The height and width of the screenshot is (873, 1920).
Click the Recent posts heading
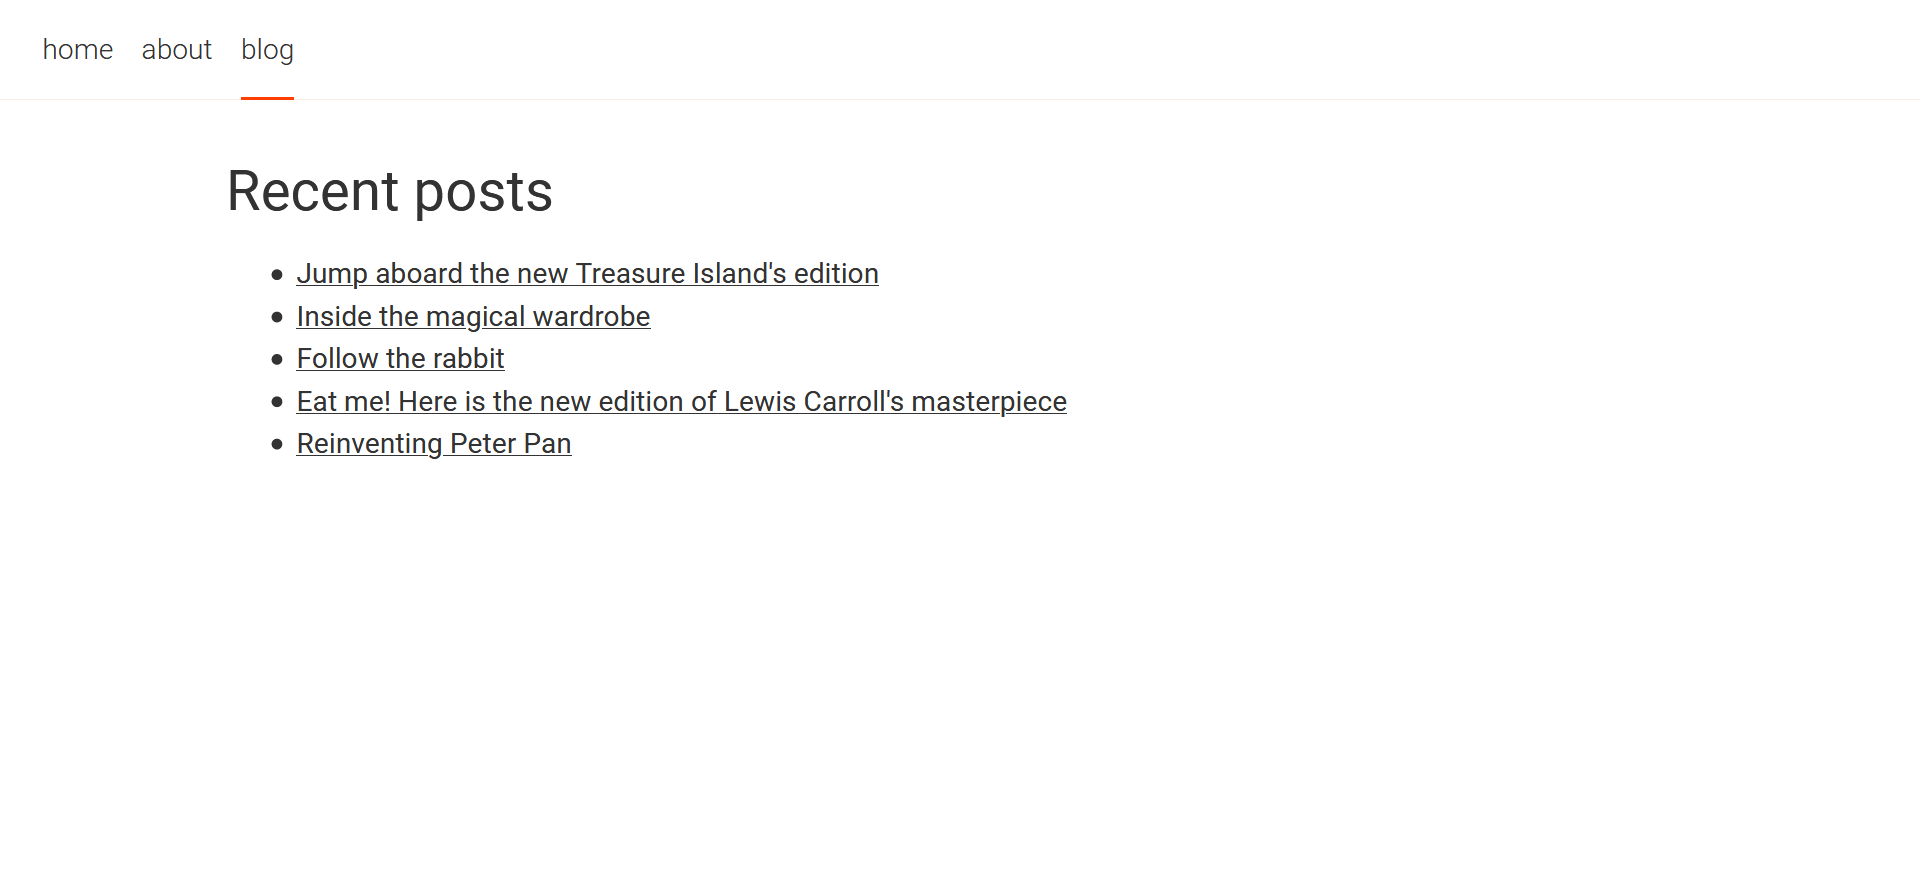click(x=390, y=191)
